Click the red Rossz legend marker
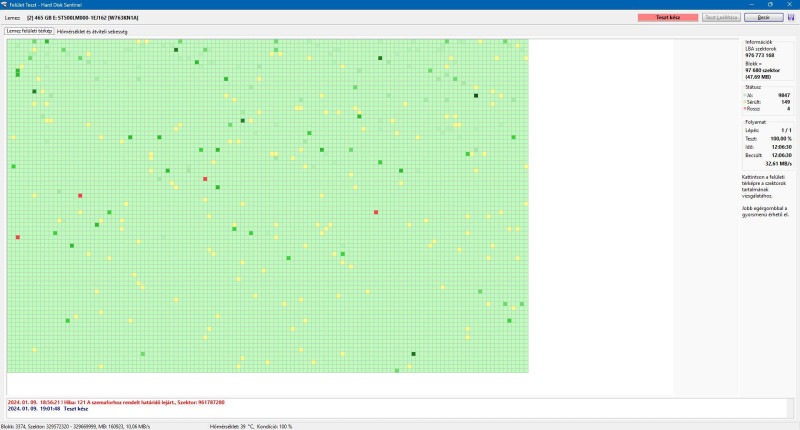The image size is (800, 430). (745, 109)
